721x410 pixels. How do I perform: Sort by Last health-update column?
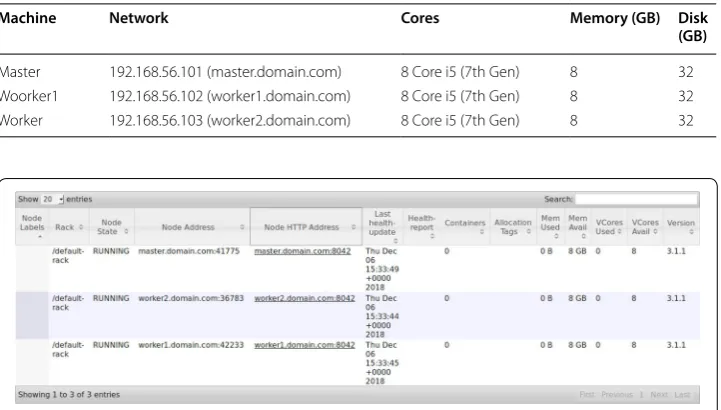coord(383,227)
